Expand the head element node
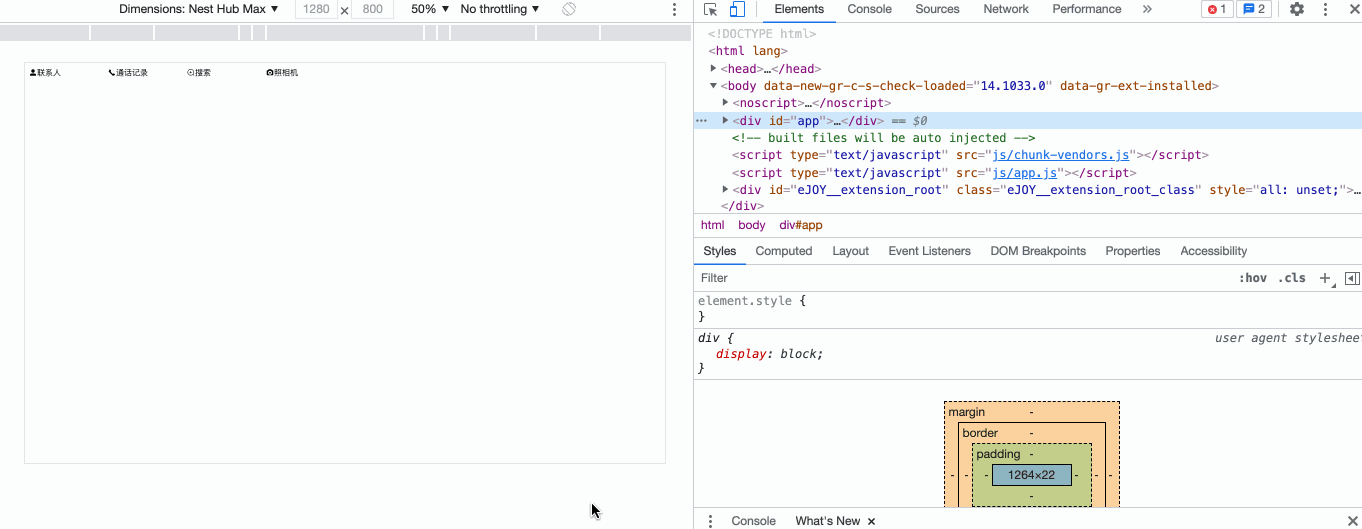The image size is (1362, 529). click(x=713, y=69)
